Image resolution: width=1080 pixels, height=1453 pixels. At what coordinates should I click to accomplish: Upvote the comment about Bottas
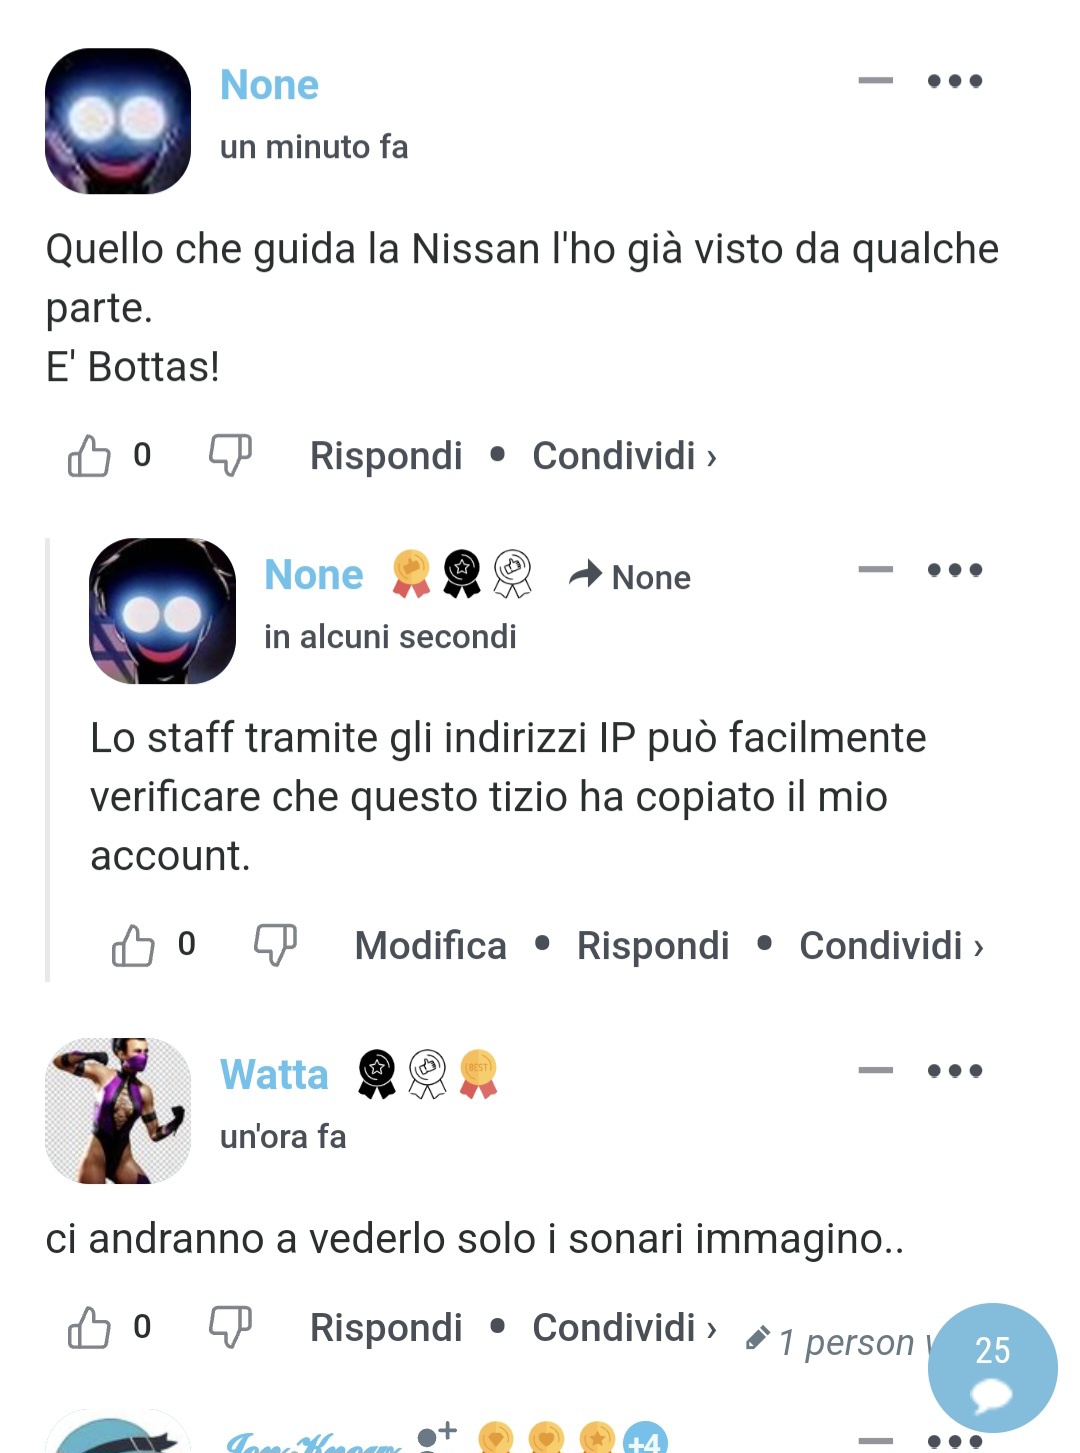[89, 456]
